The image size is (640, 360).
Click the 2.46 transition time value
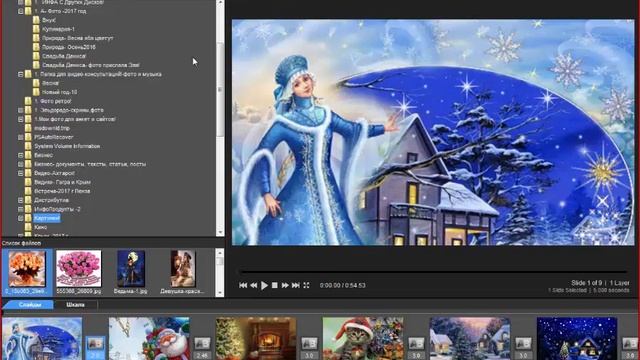[202, 356]
